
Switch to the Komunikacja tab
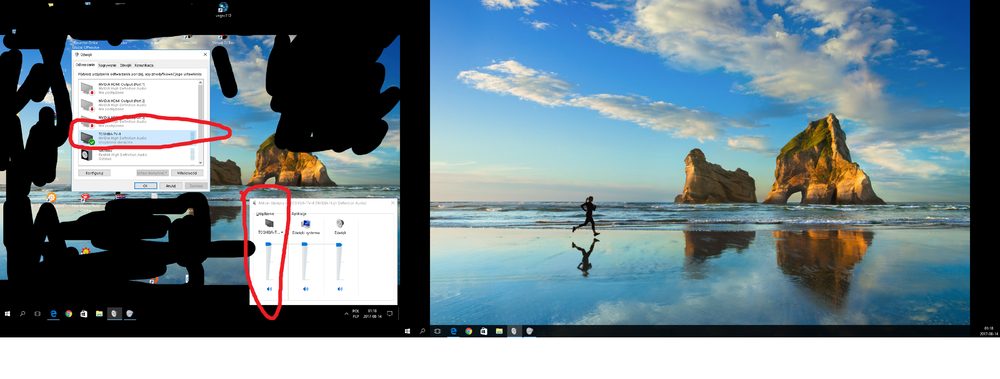144,65
